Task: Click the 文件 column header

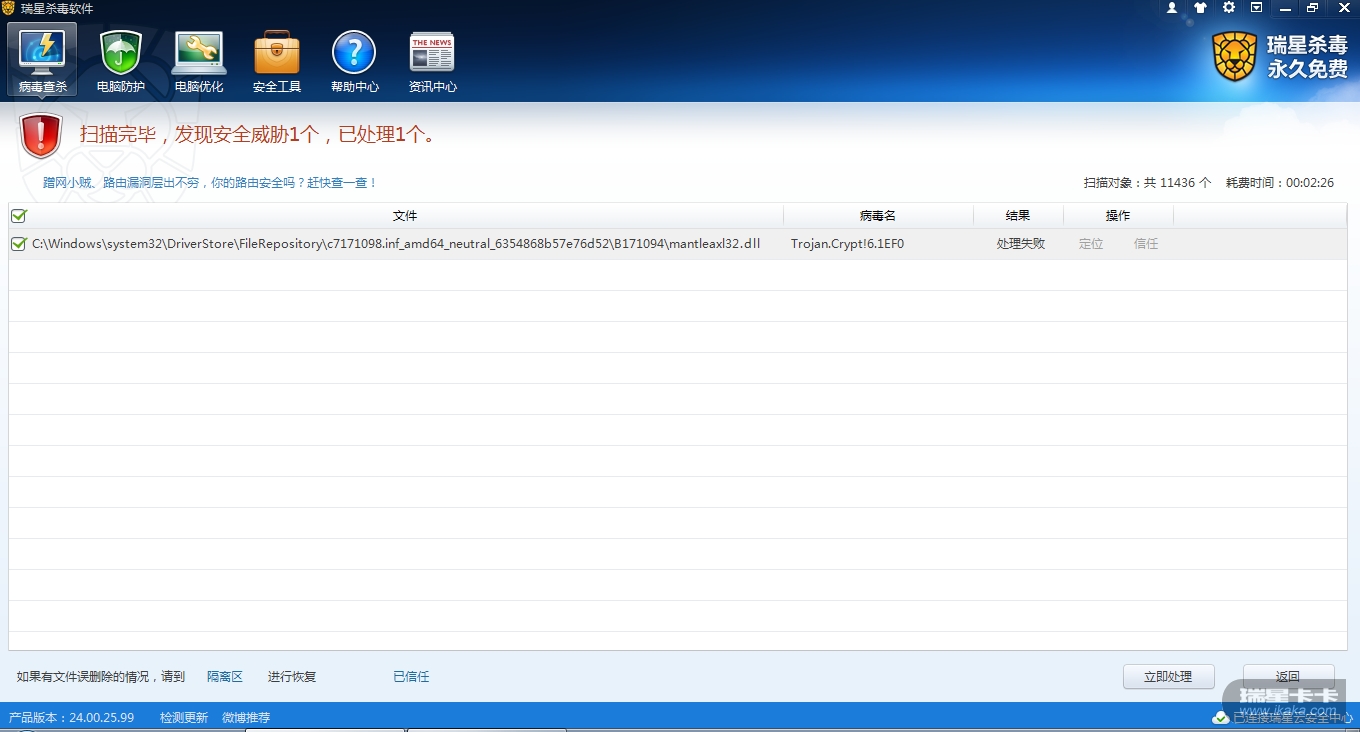Action: [x=405, y=216]
